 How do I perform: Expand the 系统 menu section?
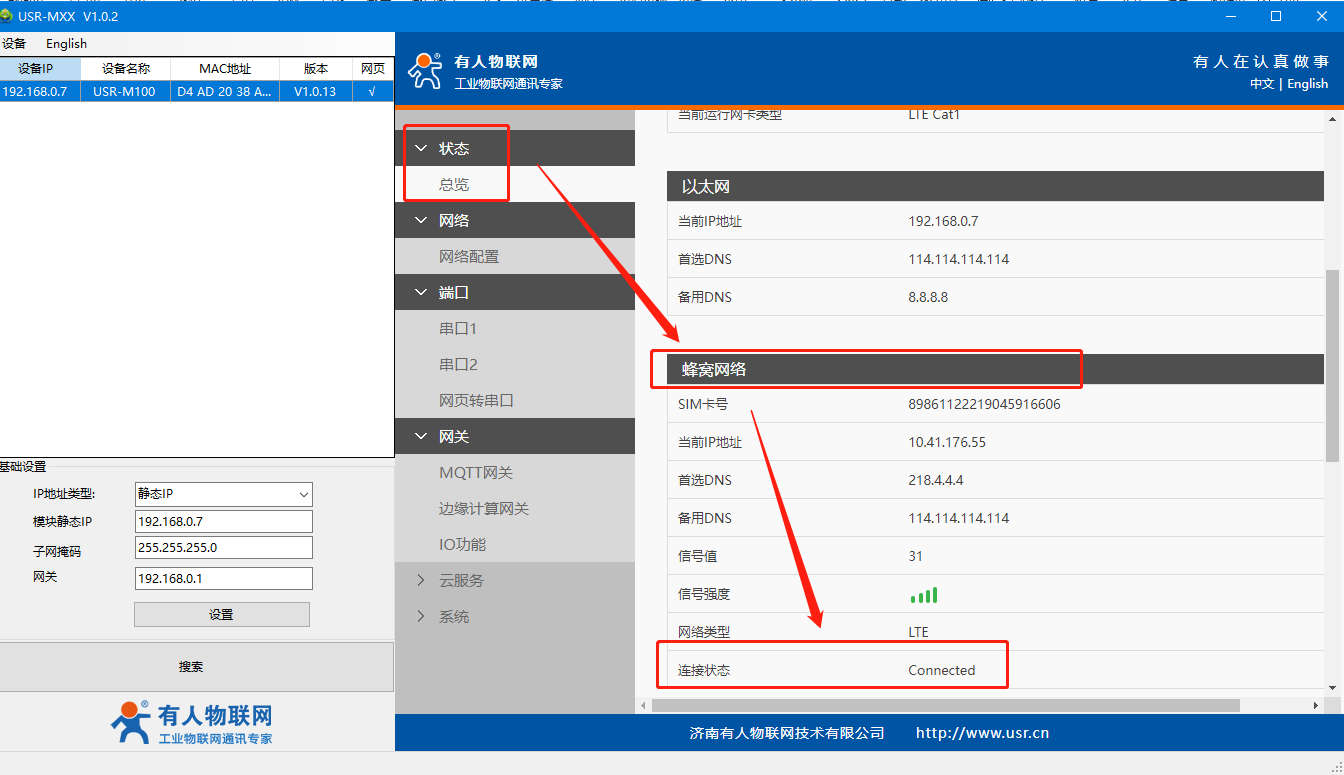(x=453, y=617)
